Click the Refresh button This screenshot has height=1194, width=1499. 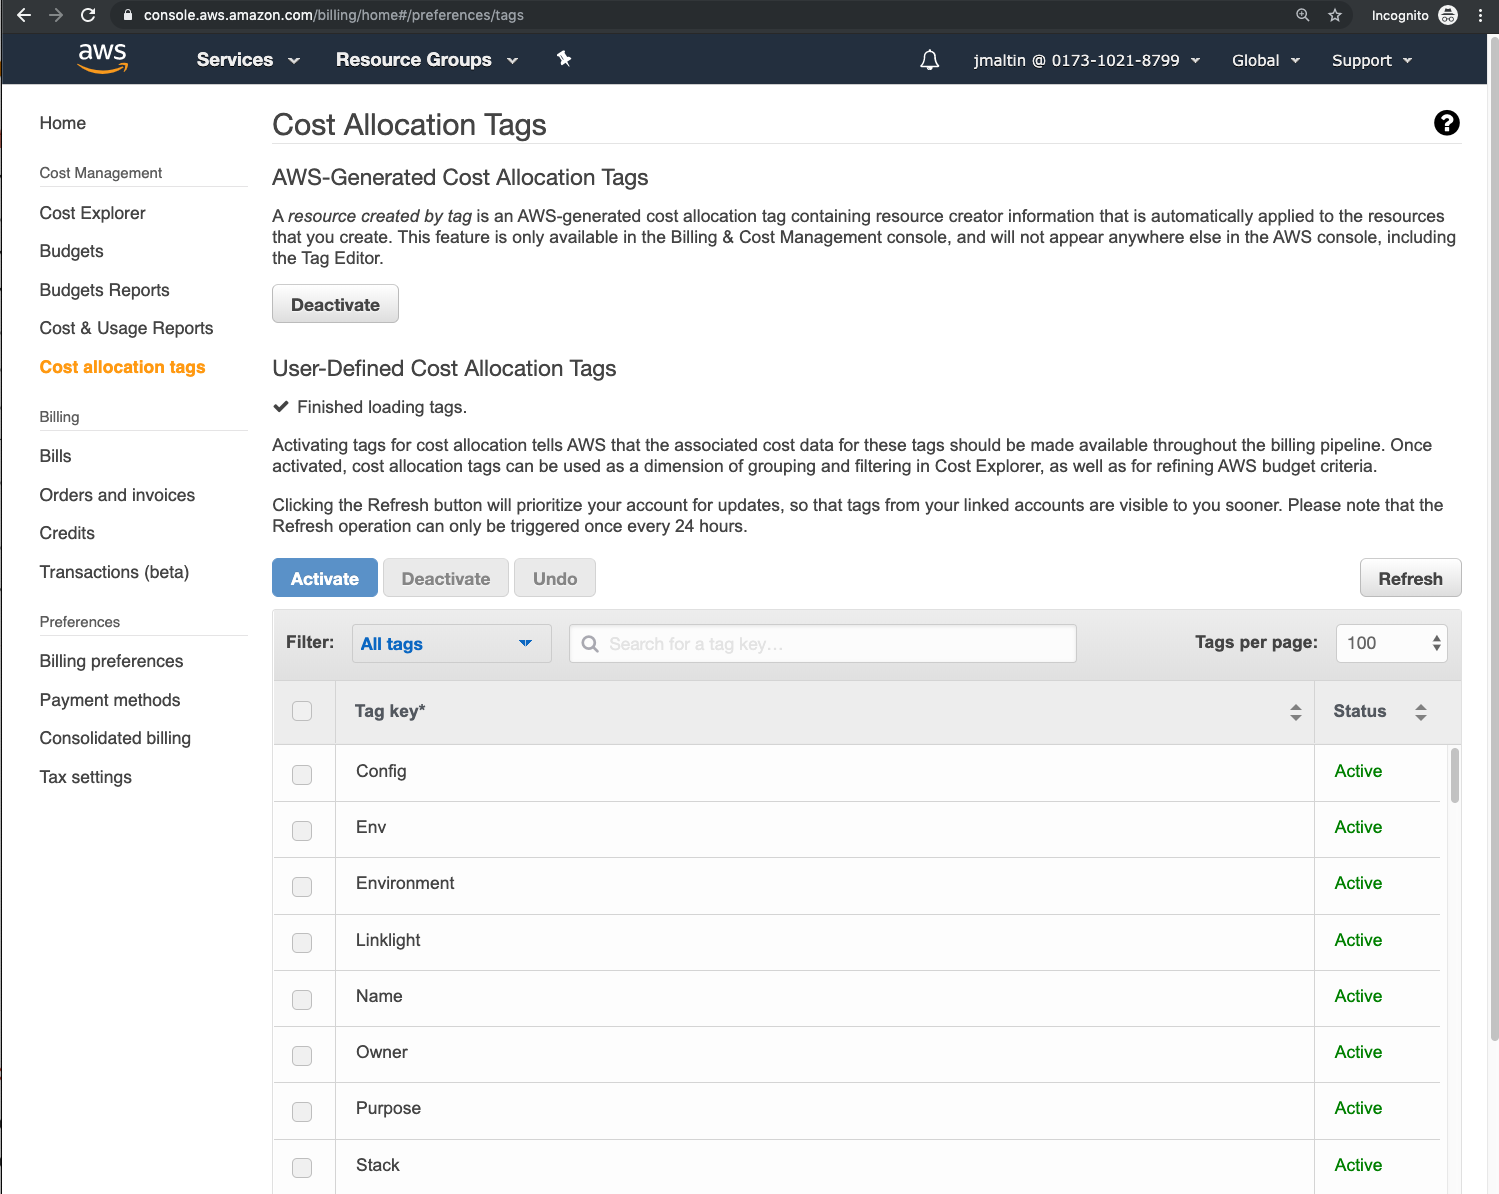[x=1410, y=578]
